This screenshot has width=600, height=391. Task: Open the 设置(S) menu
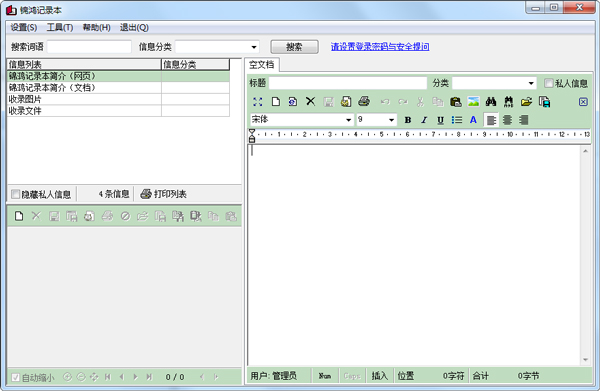pos(24,28)
